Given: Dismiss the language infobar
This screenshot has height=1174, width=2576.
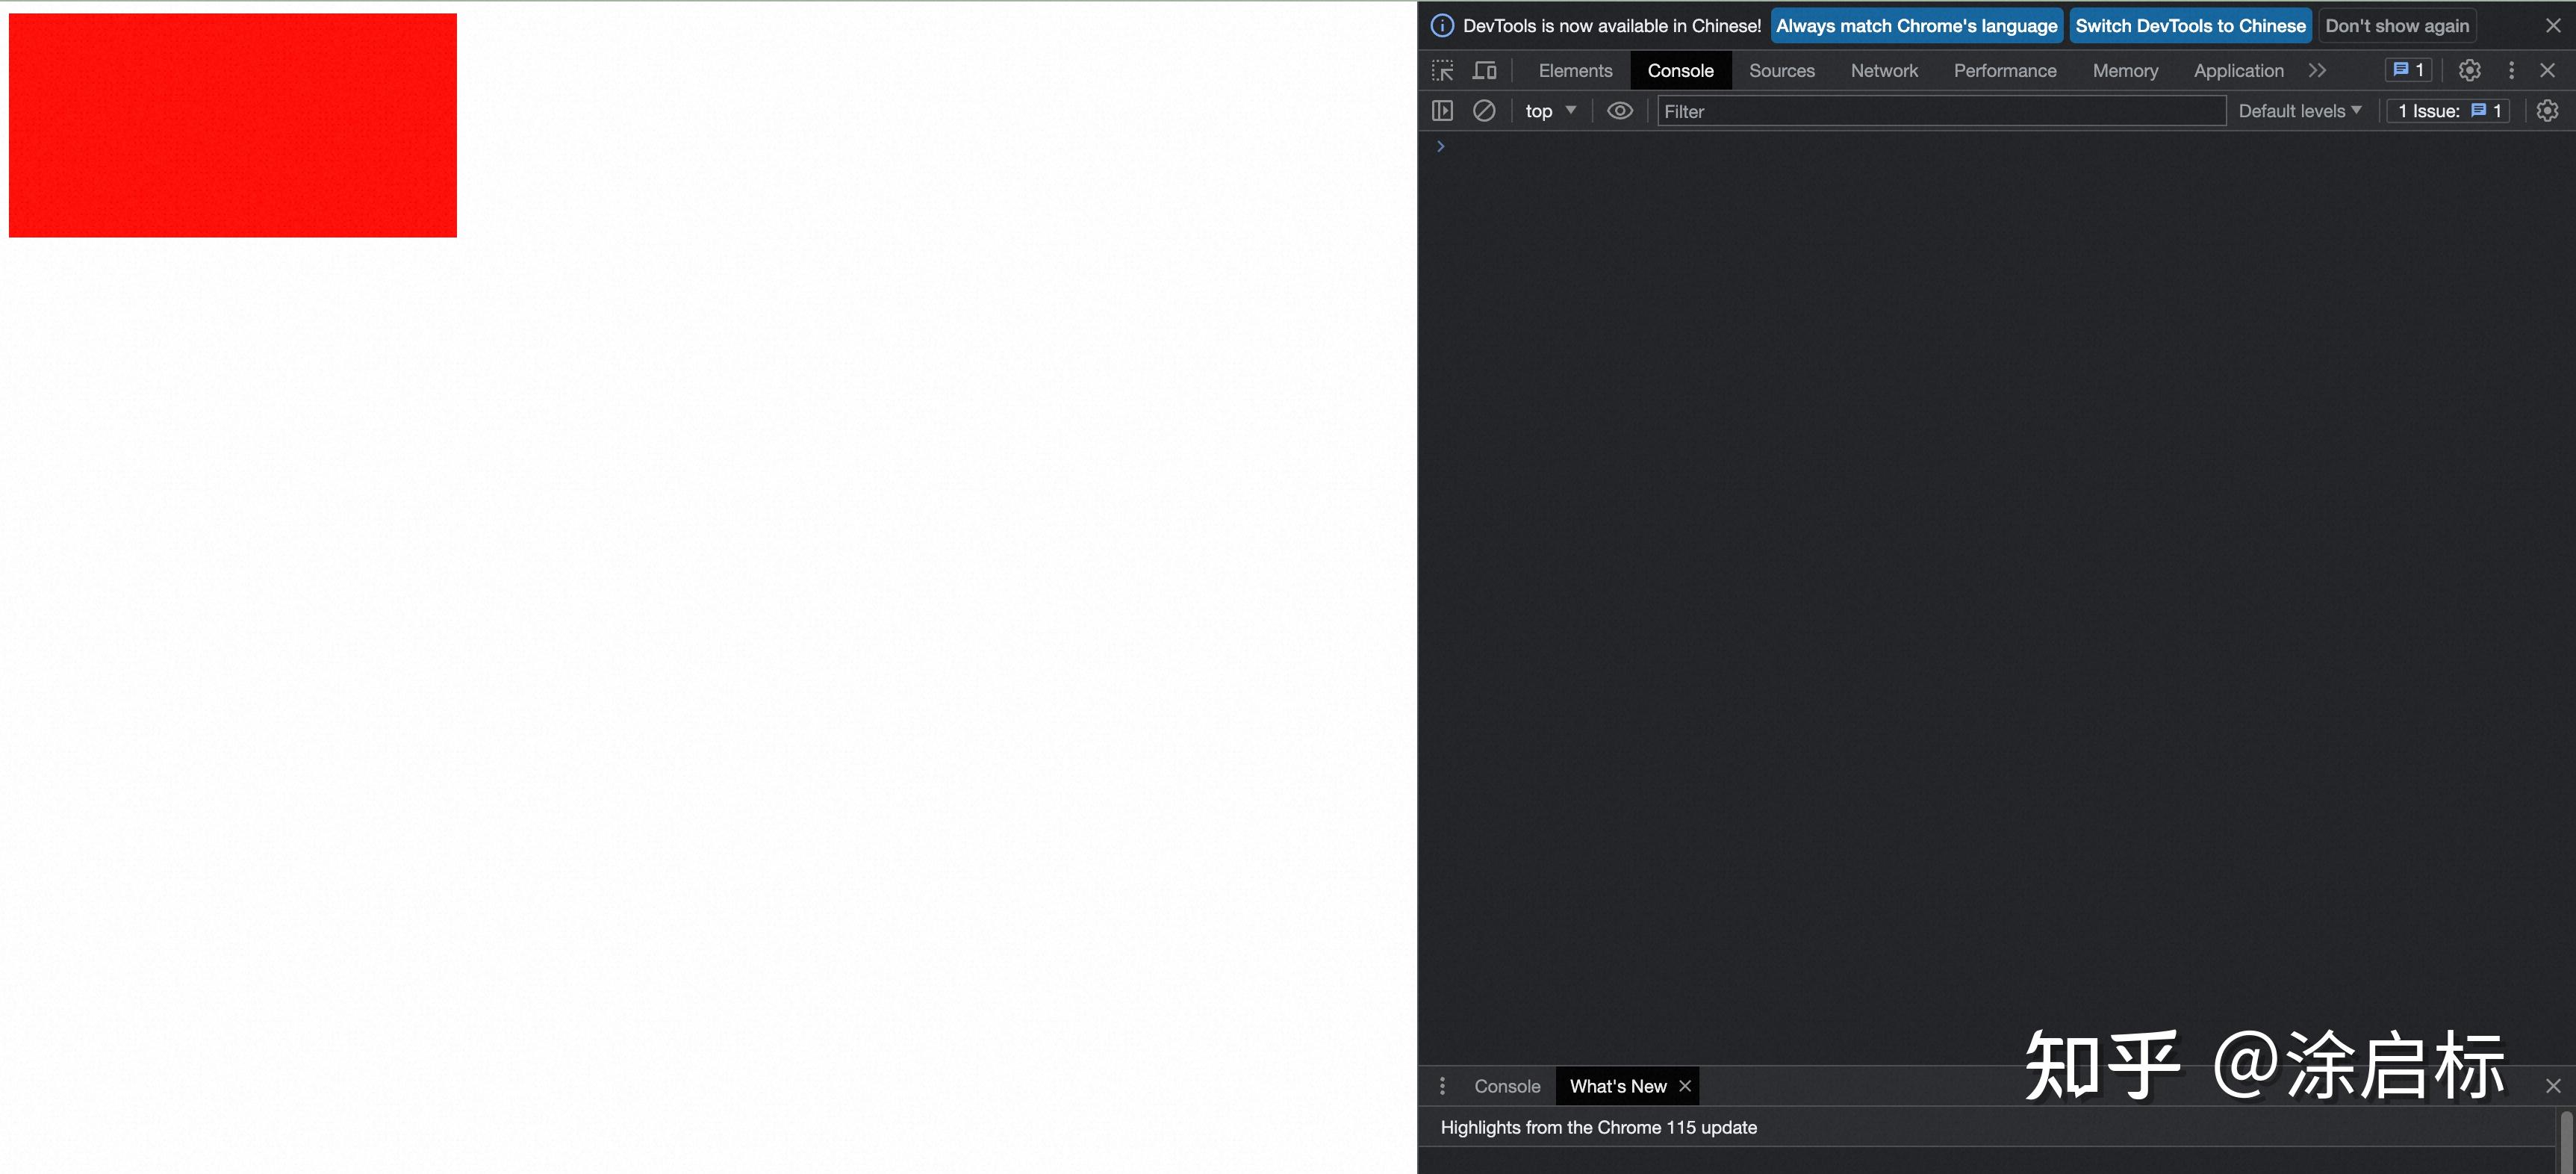Looking at the screenshot, I should click(x=2553, y=26).
